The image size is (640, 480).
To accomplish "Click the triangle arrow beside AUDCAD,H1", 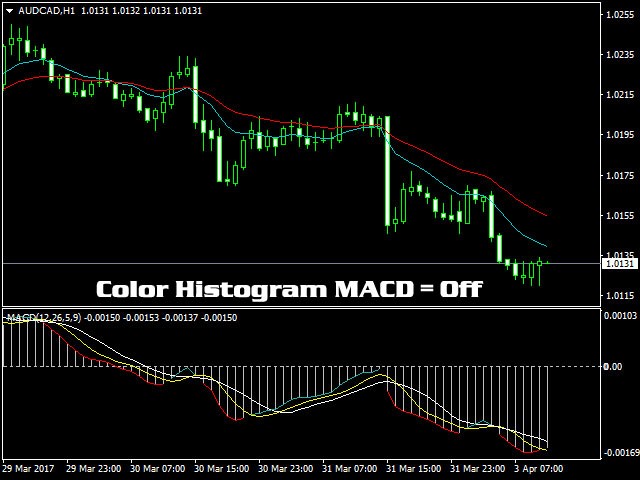I will tap(10, 11).
